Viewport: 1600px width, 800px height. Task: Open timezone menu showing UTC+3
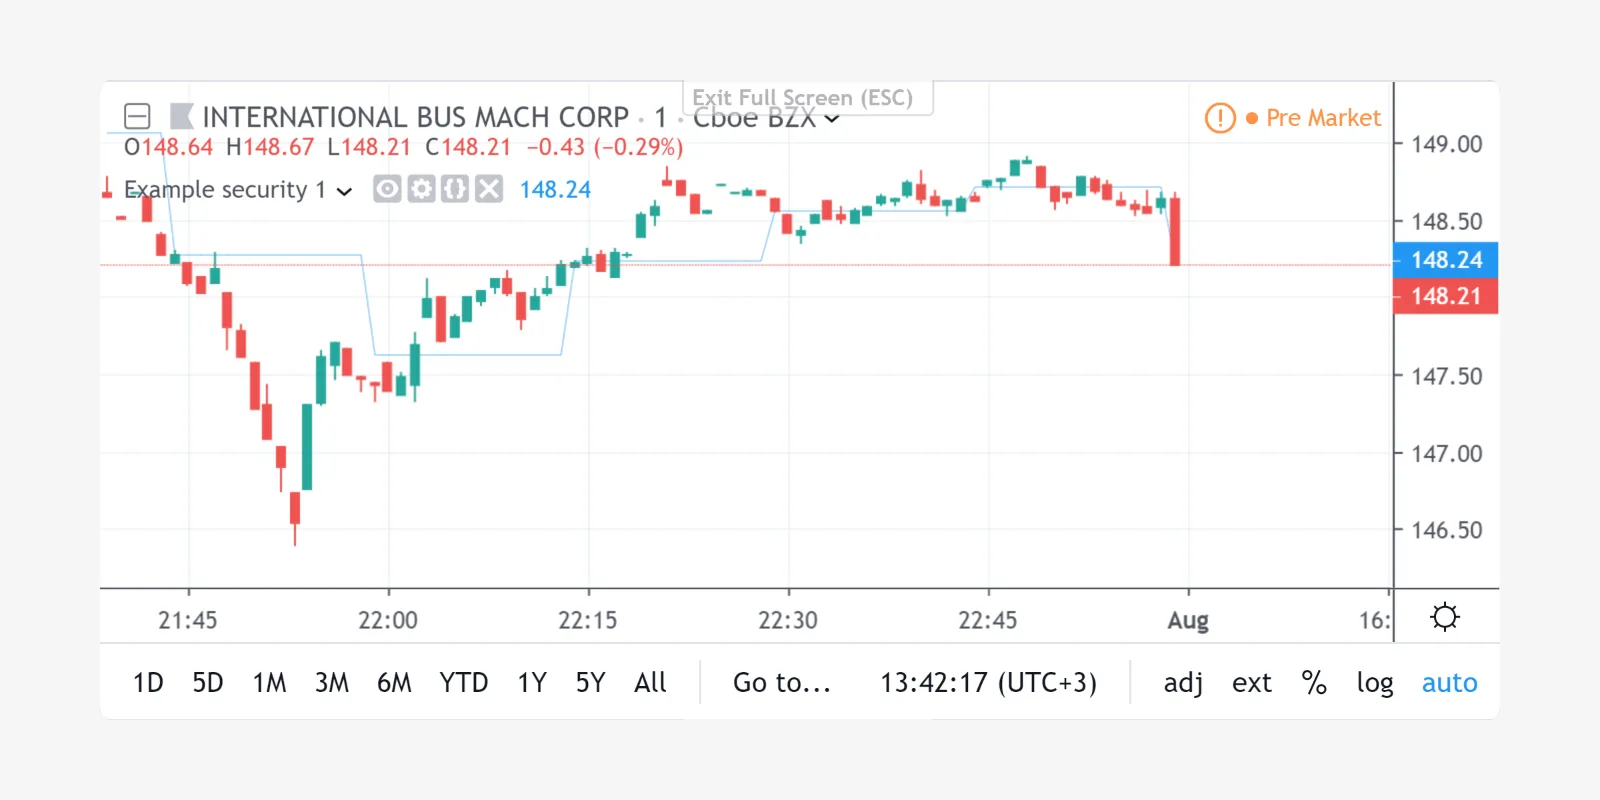tap(988, 683)
